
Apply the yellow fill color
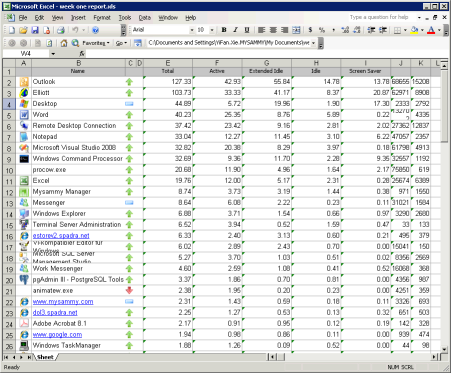414,30
